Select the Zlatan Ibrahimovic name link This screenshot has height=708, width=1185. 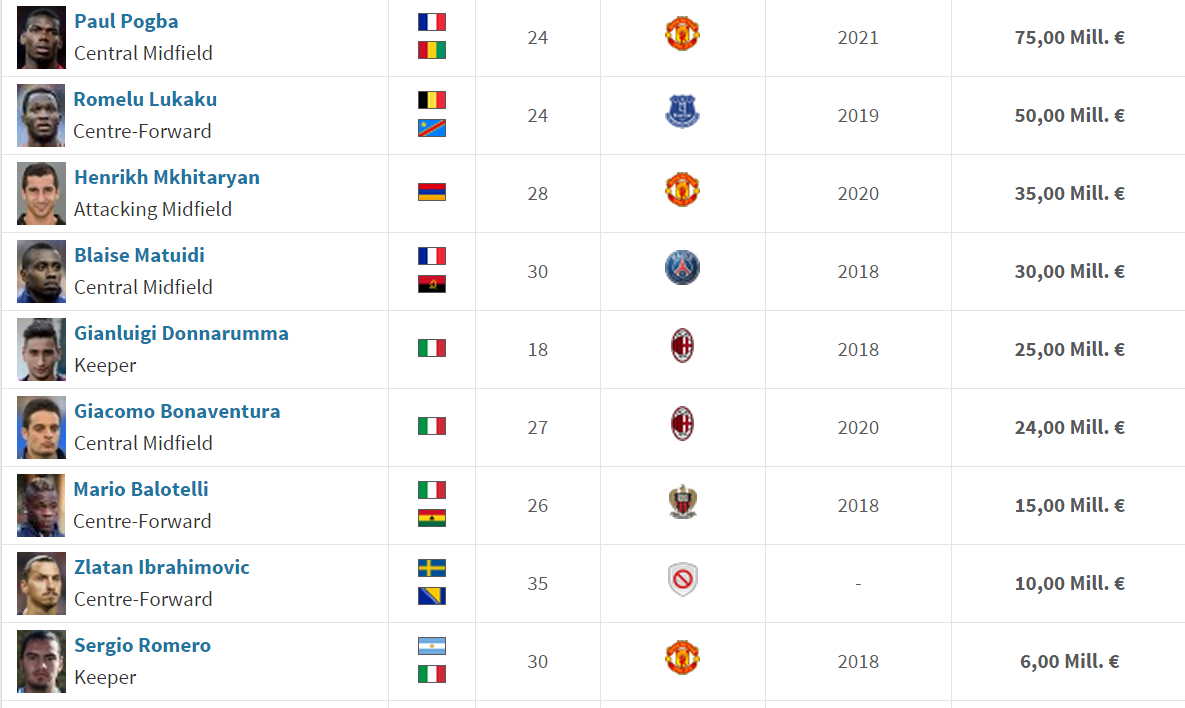tap(161, 567)
